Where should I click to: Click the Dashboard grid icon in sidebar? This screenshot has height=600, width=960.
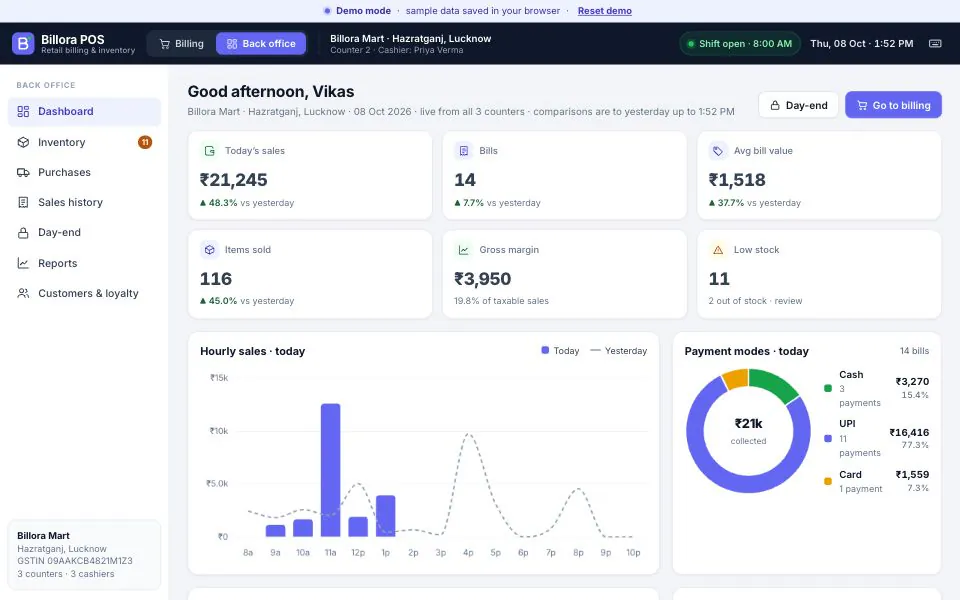tap(23, 111)
